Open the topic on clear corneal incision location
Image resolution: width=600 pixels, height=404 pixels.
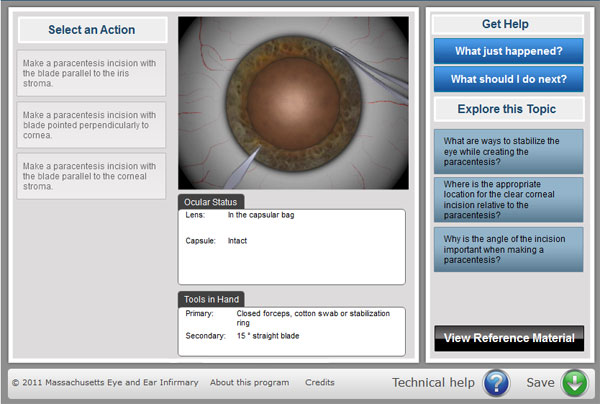click(x=509, y=199)
